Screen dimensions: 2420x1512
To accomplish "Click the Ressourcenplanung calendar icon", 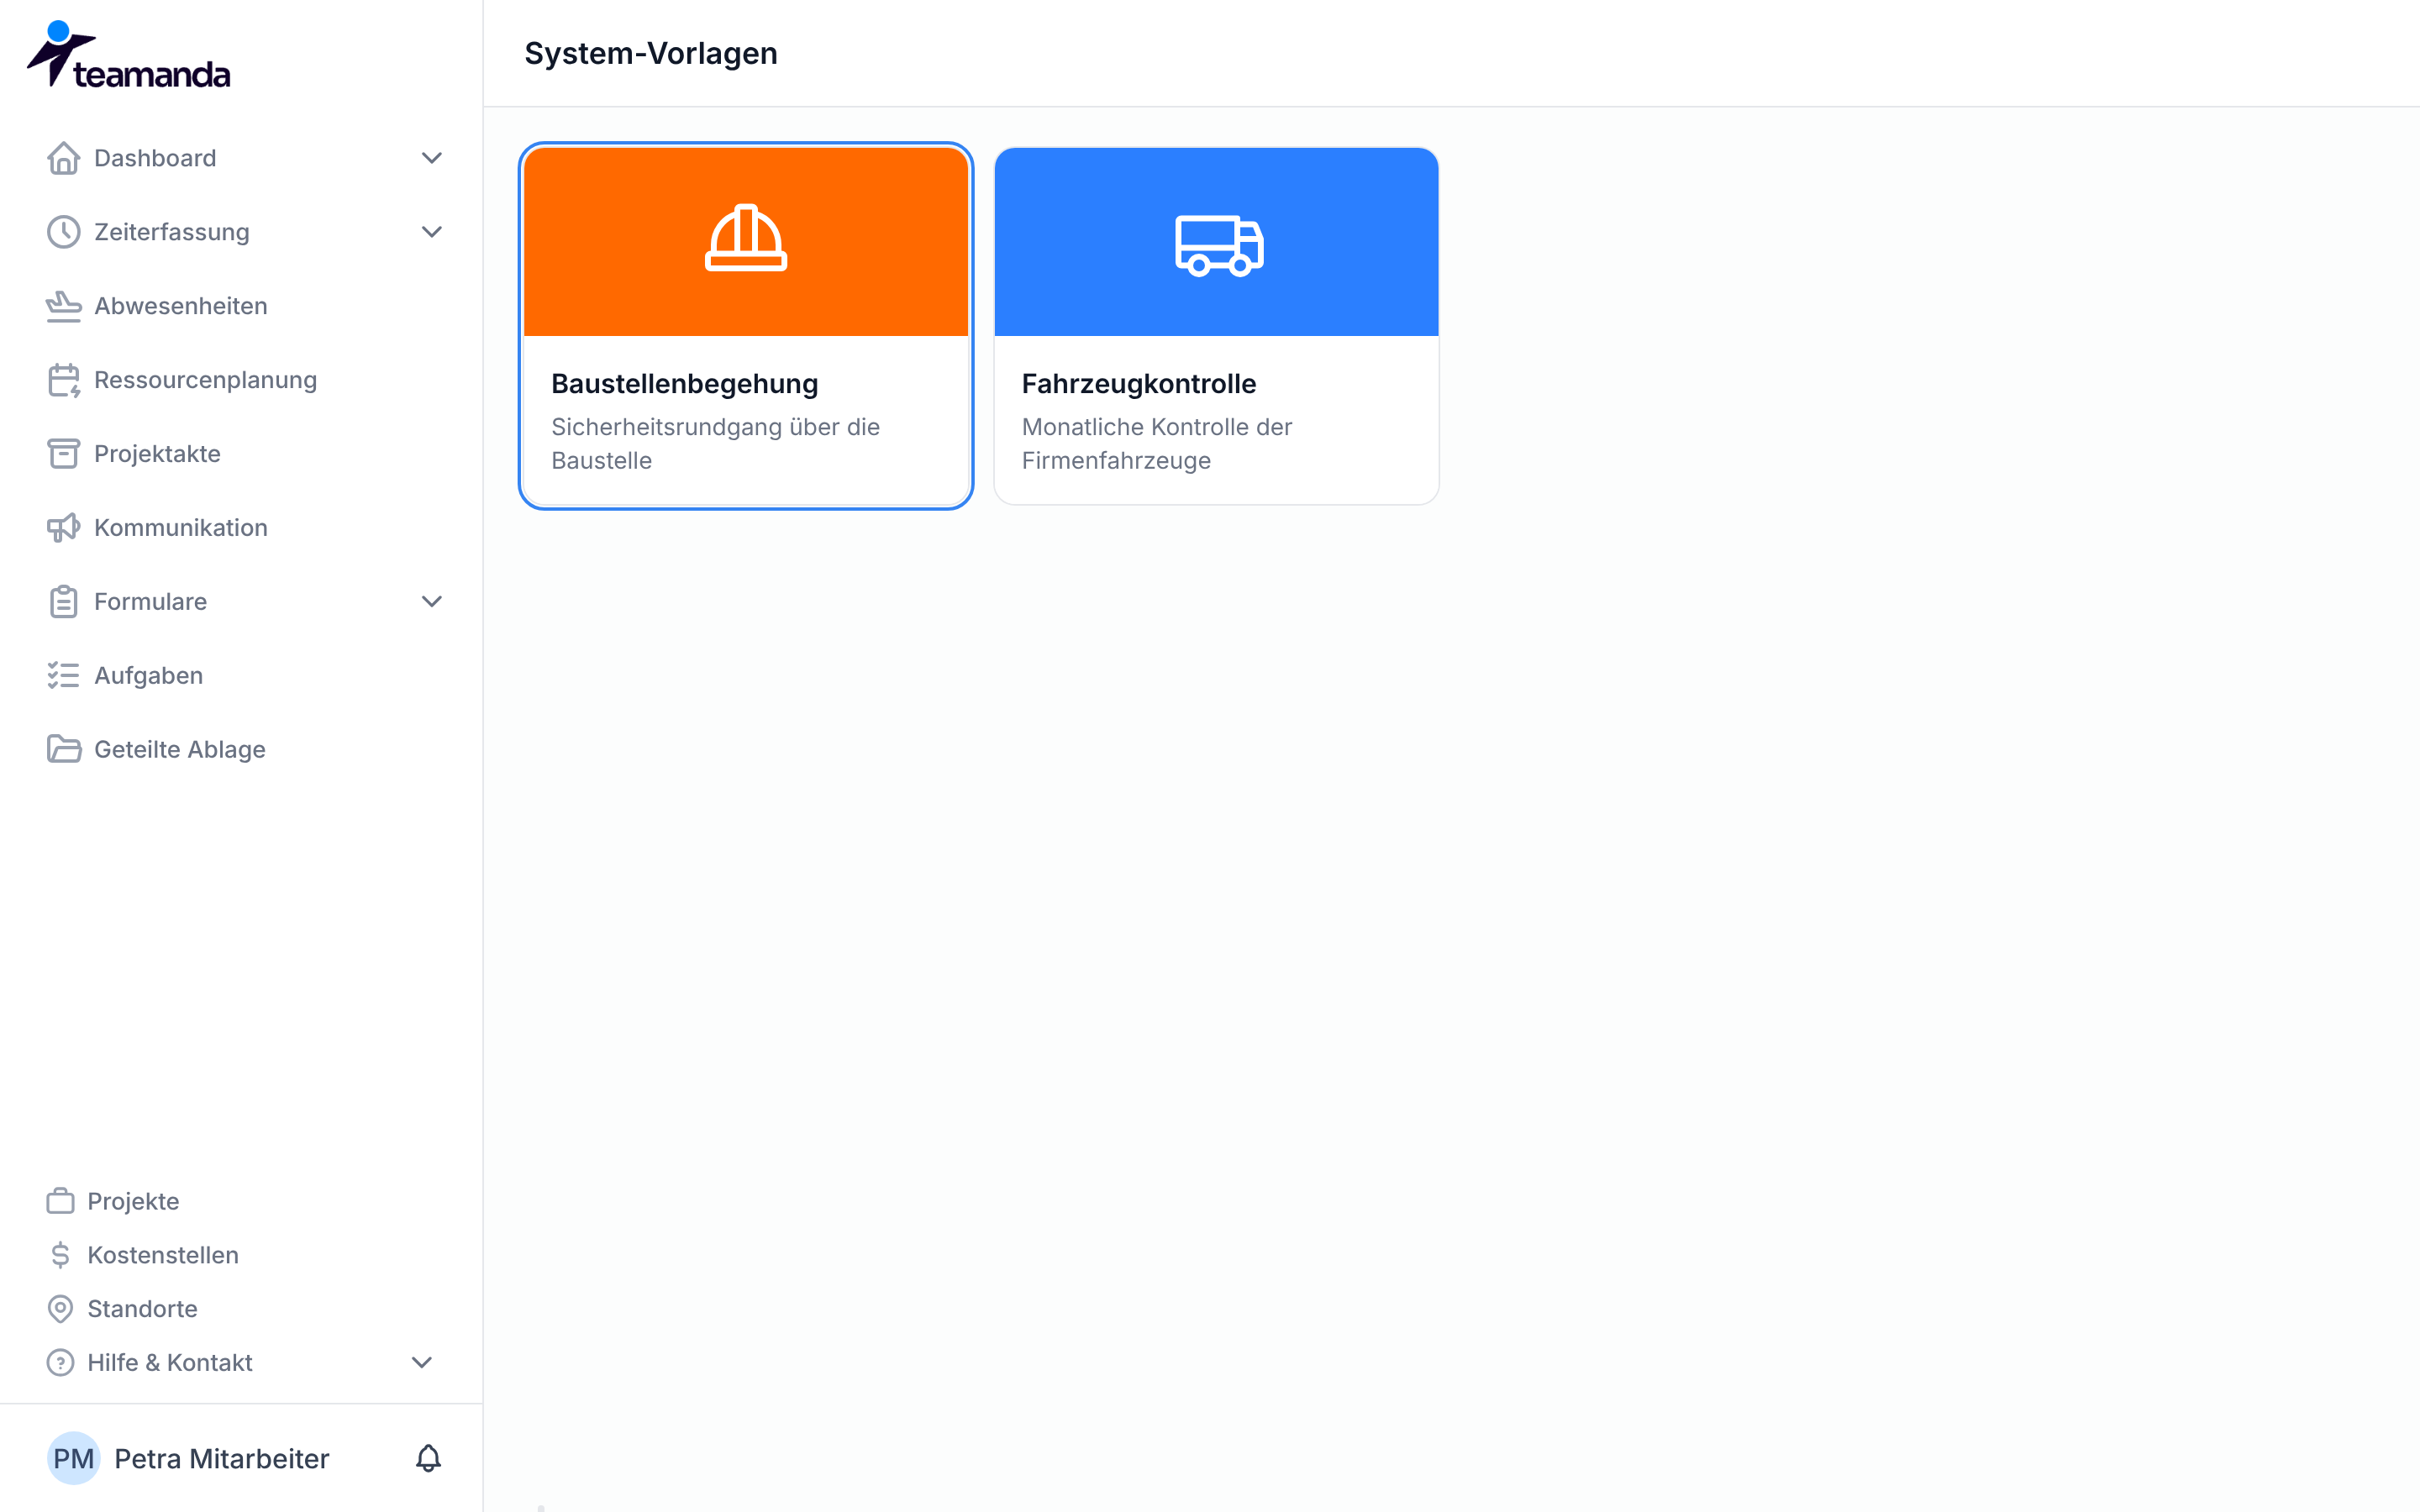I will (x=64, y=380).
